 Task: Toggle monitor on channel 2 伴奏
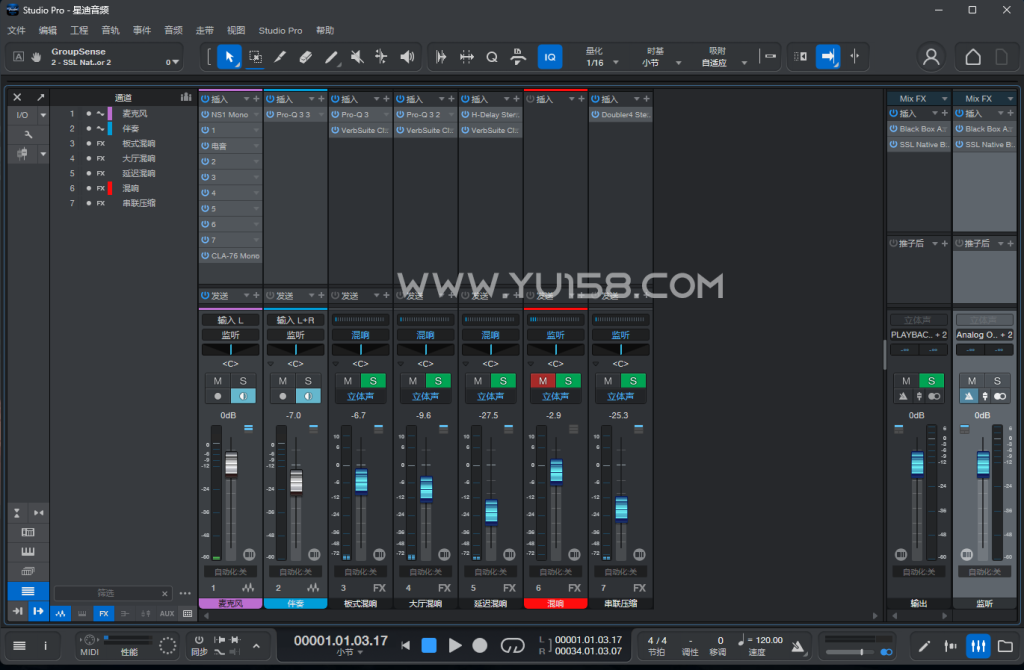[x=308, y=396]
